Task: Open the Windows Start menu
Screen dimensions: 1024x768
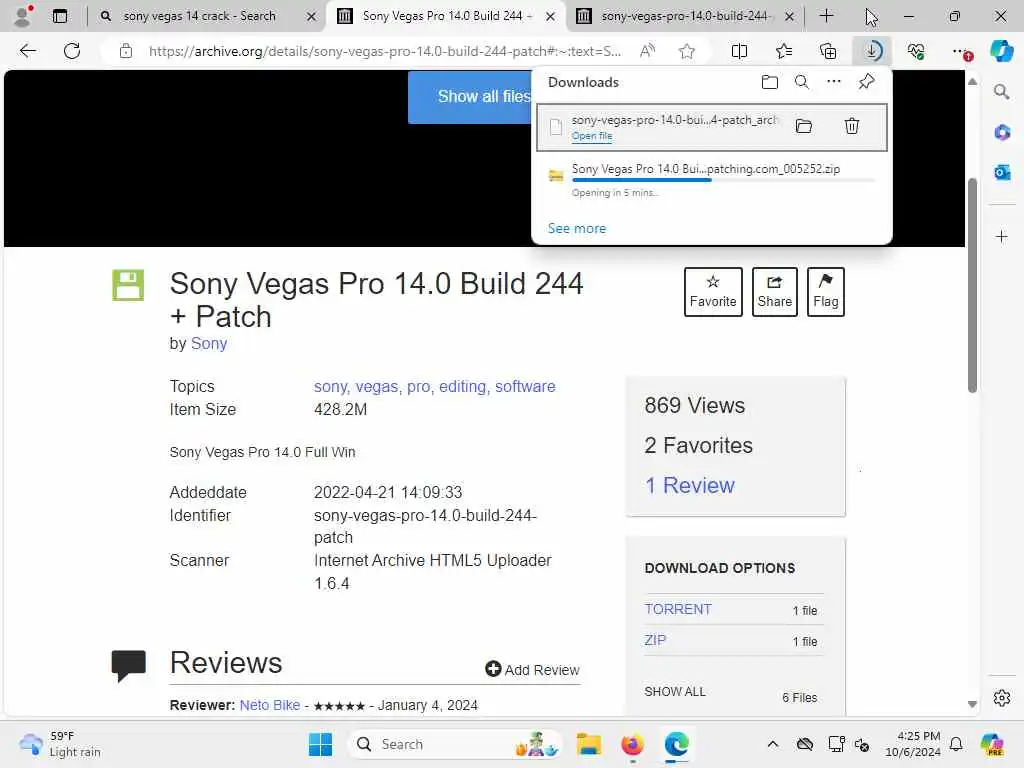Action: [x=320, y=744]
